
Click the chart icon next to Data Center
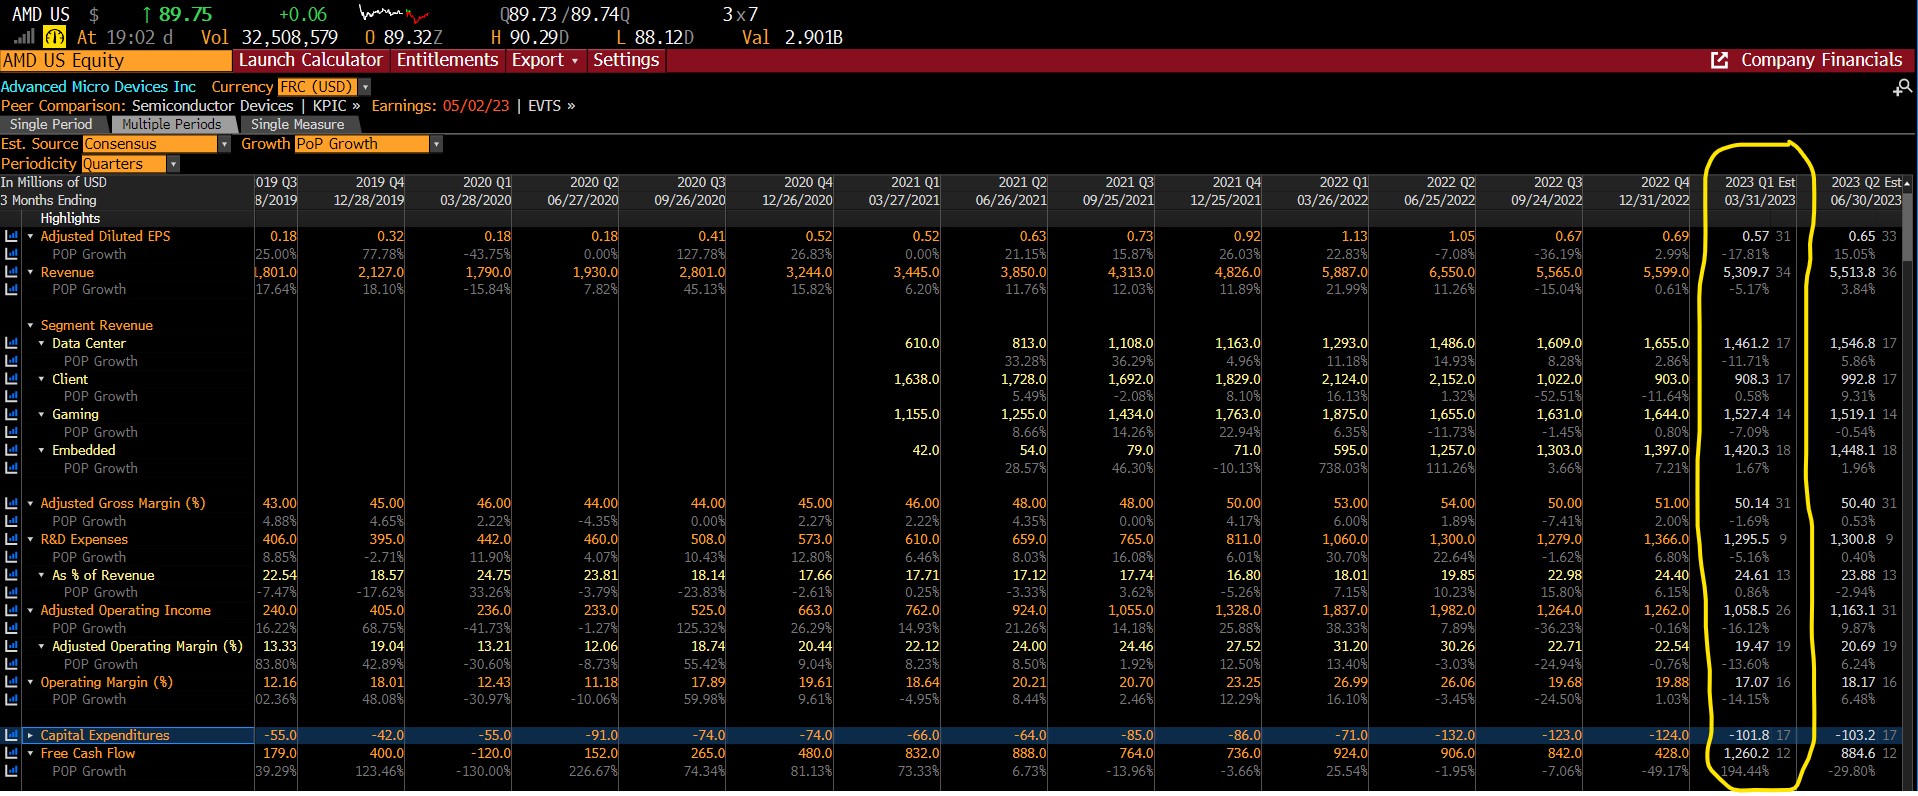[11, 343]
